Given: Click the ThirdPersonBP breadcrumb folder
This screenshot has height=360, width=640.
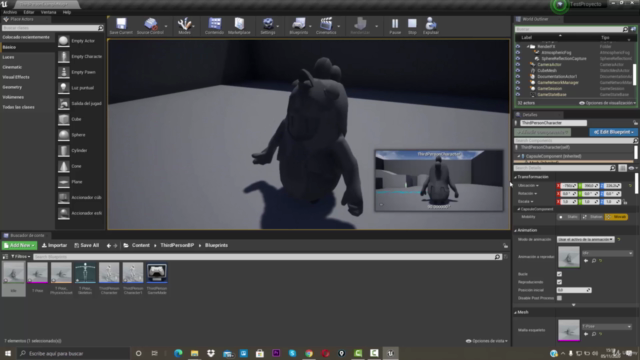Looking at the screenshot, I should pyautogui.click(x=177, y=245).
